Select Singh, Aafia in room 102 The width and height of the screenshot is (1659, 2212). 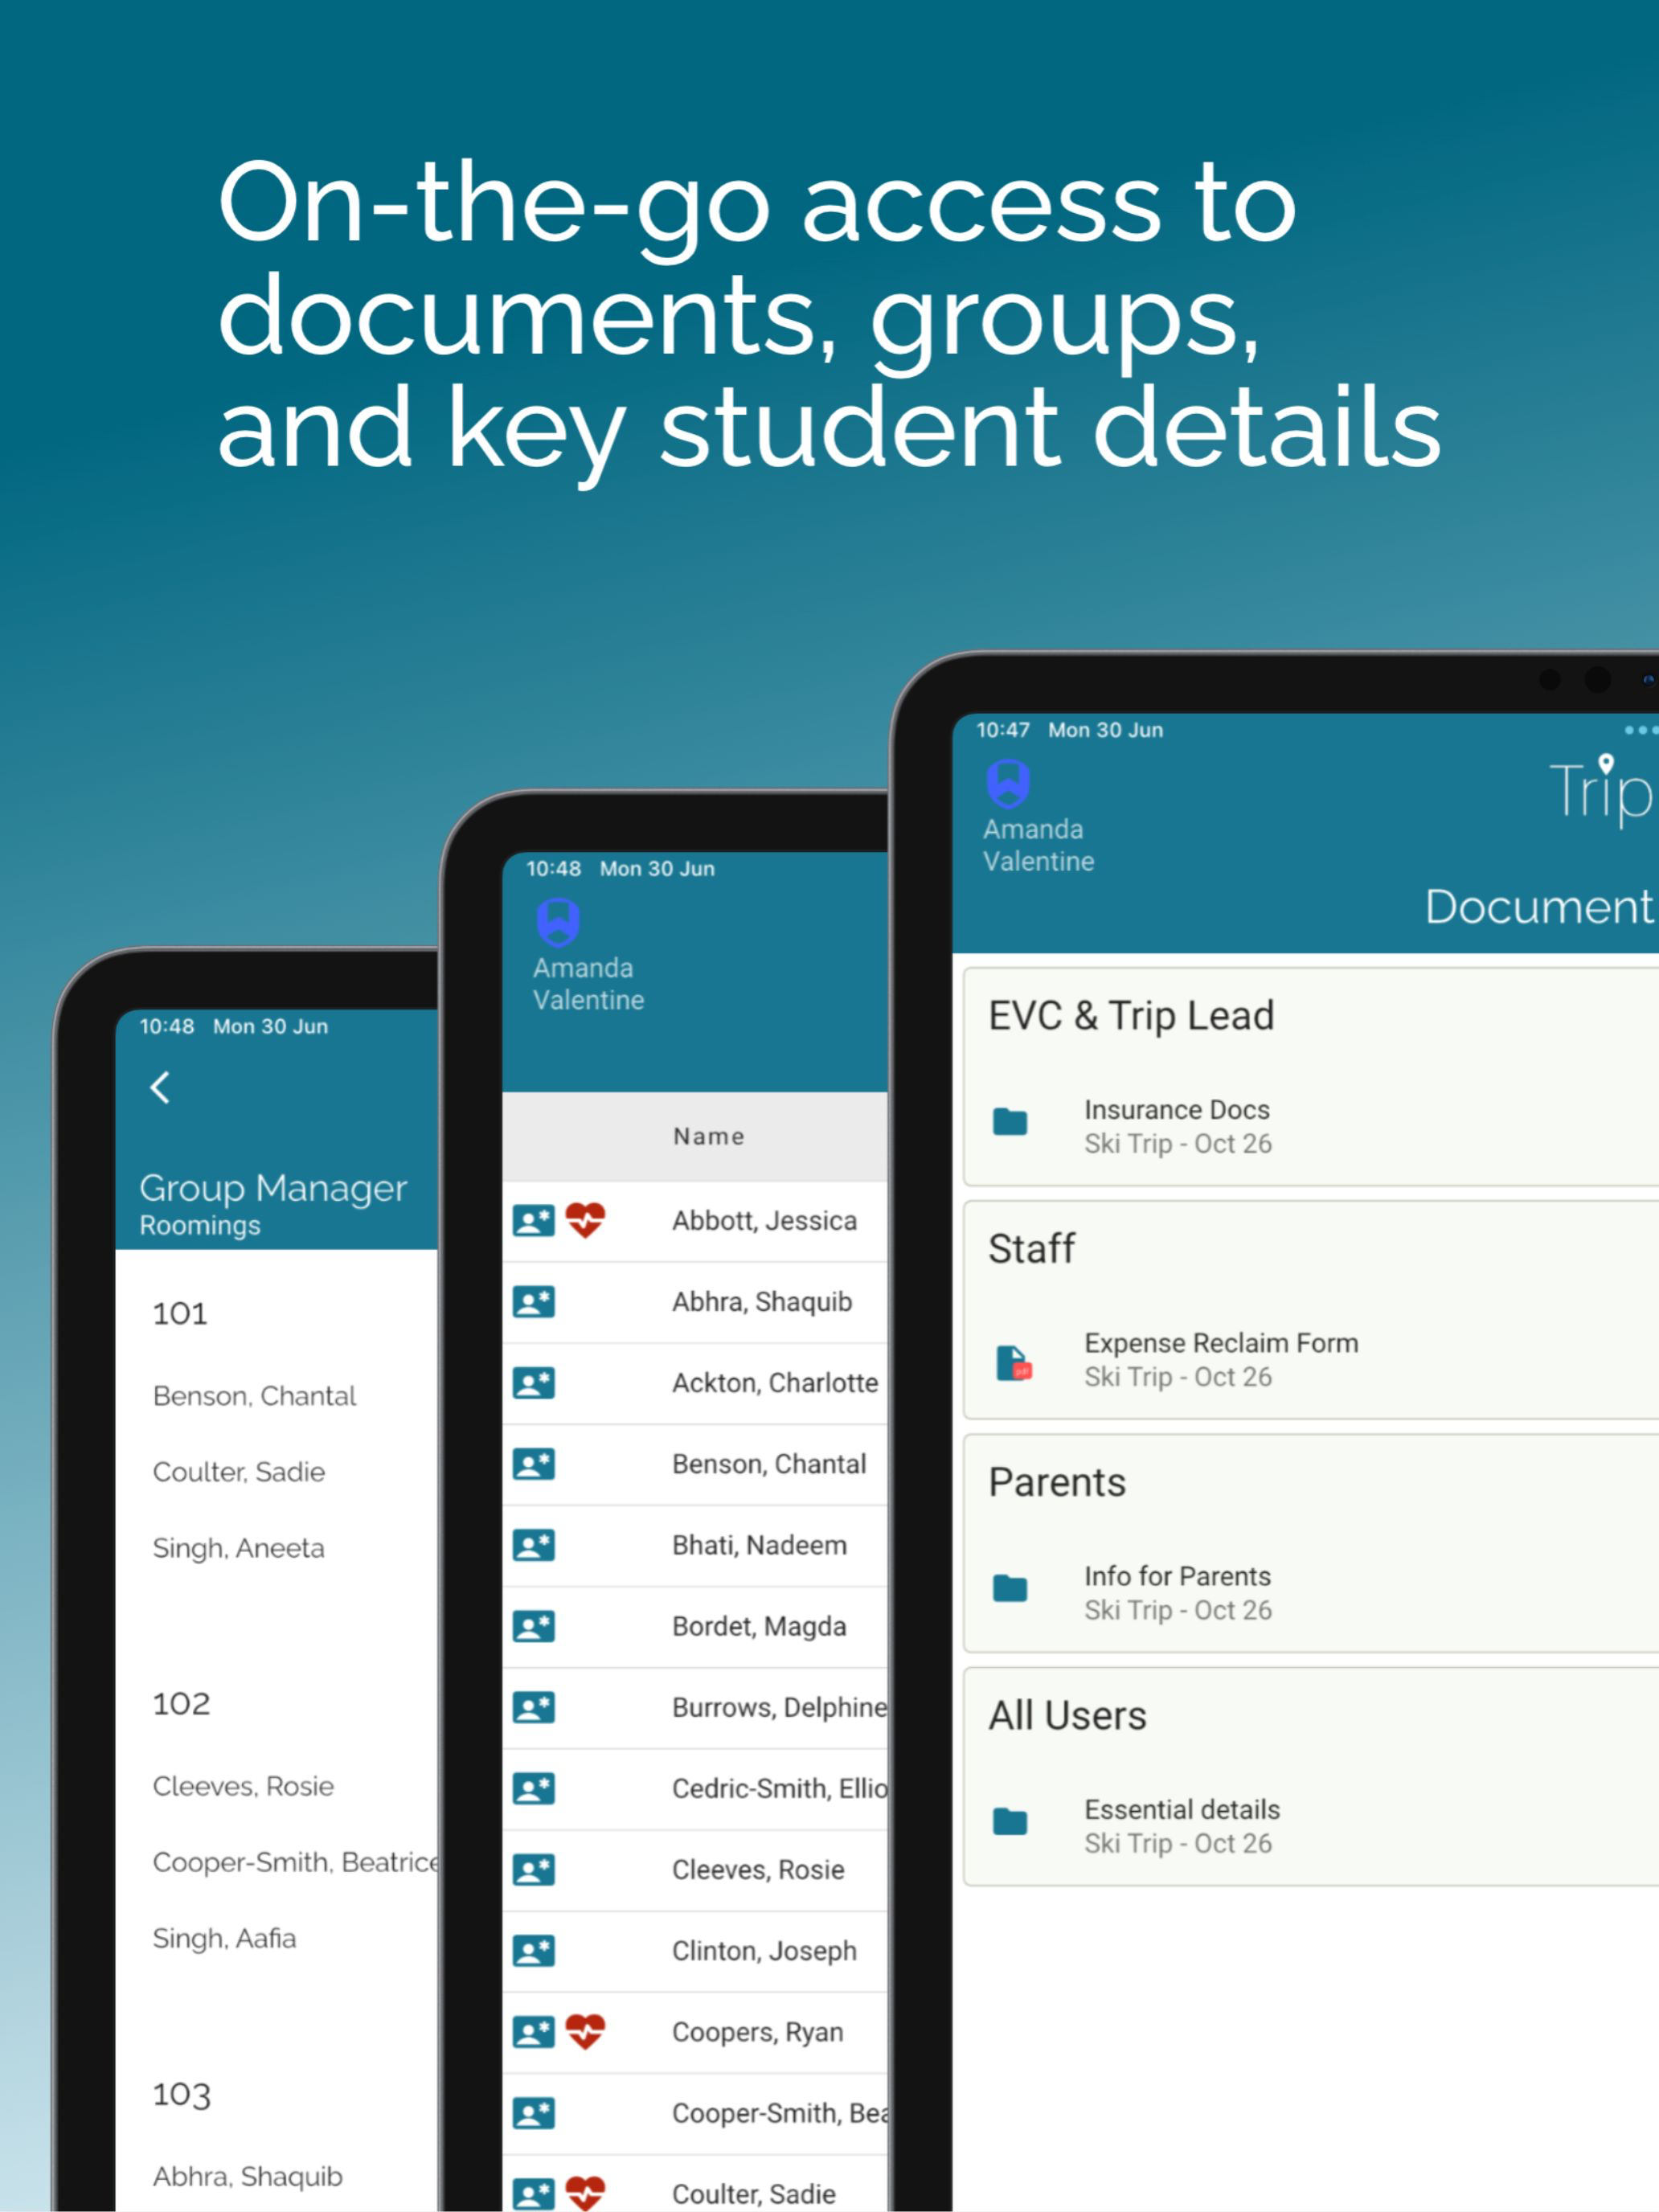pos(224,1939)
